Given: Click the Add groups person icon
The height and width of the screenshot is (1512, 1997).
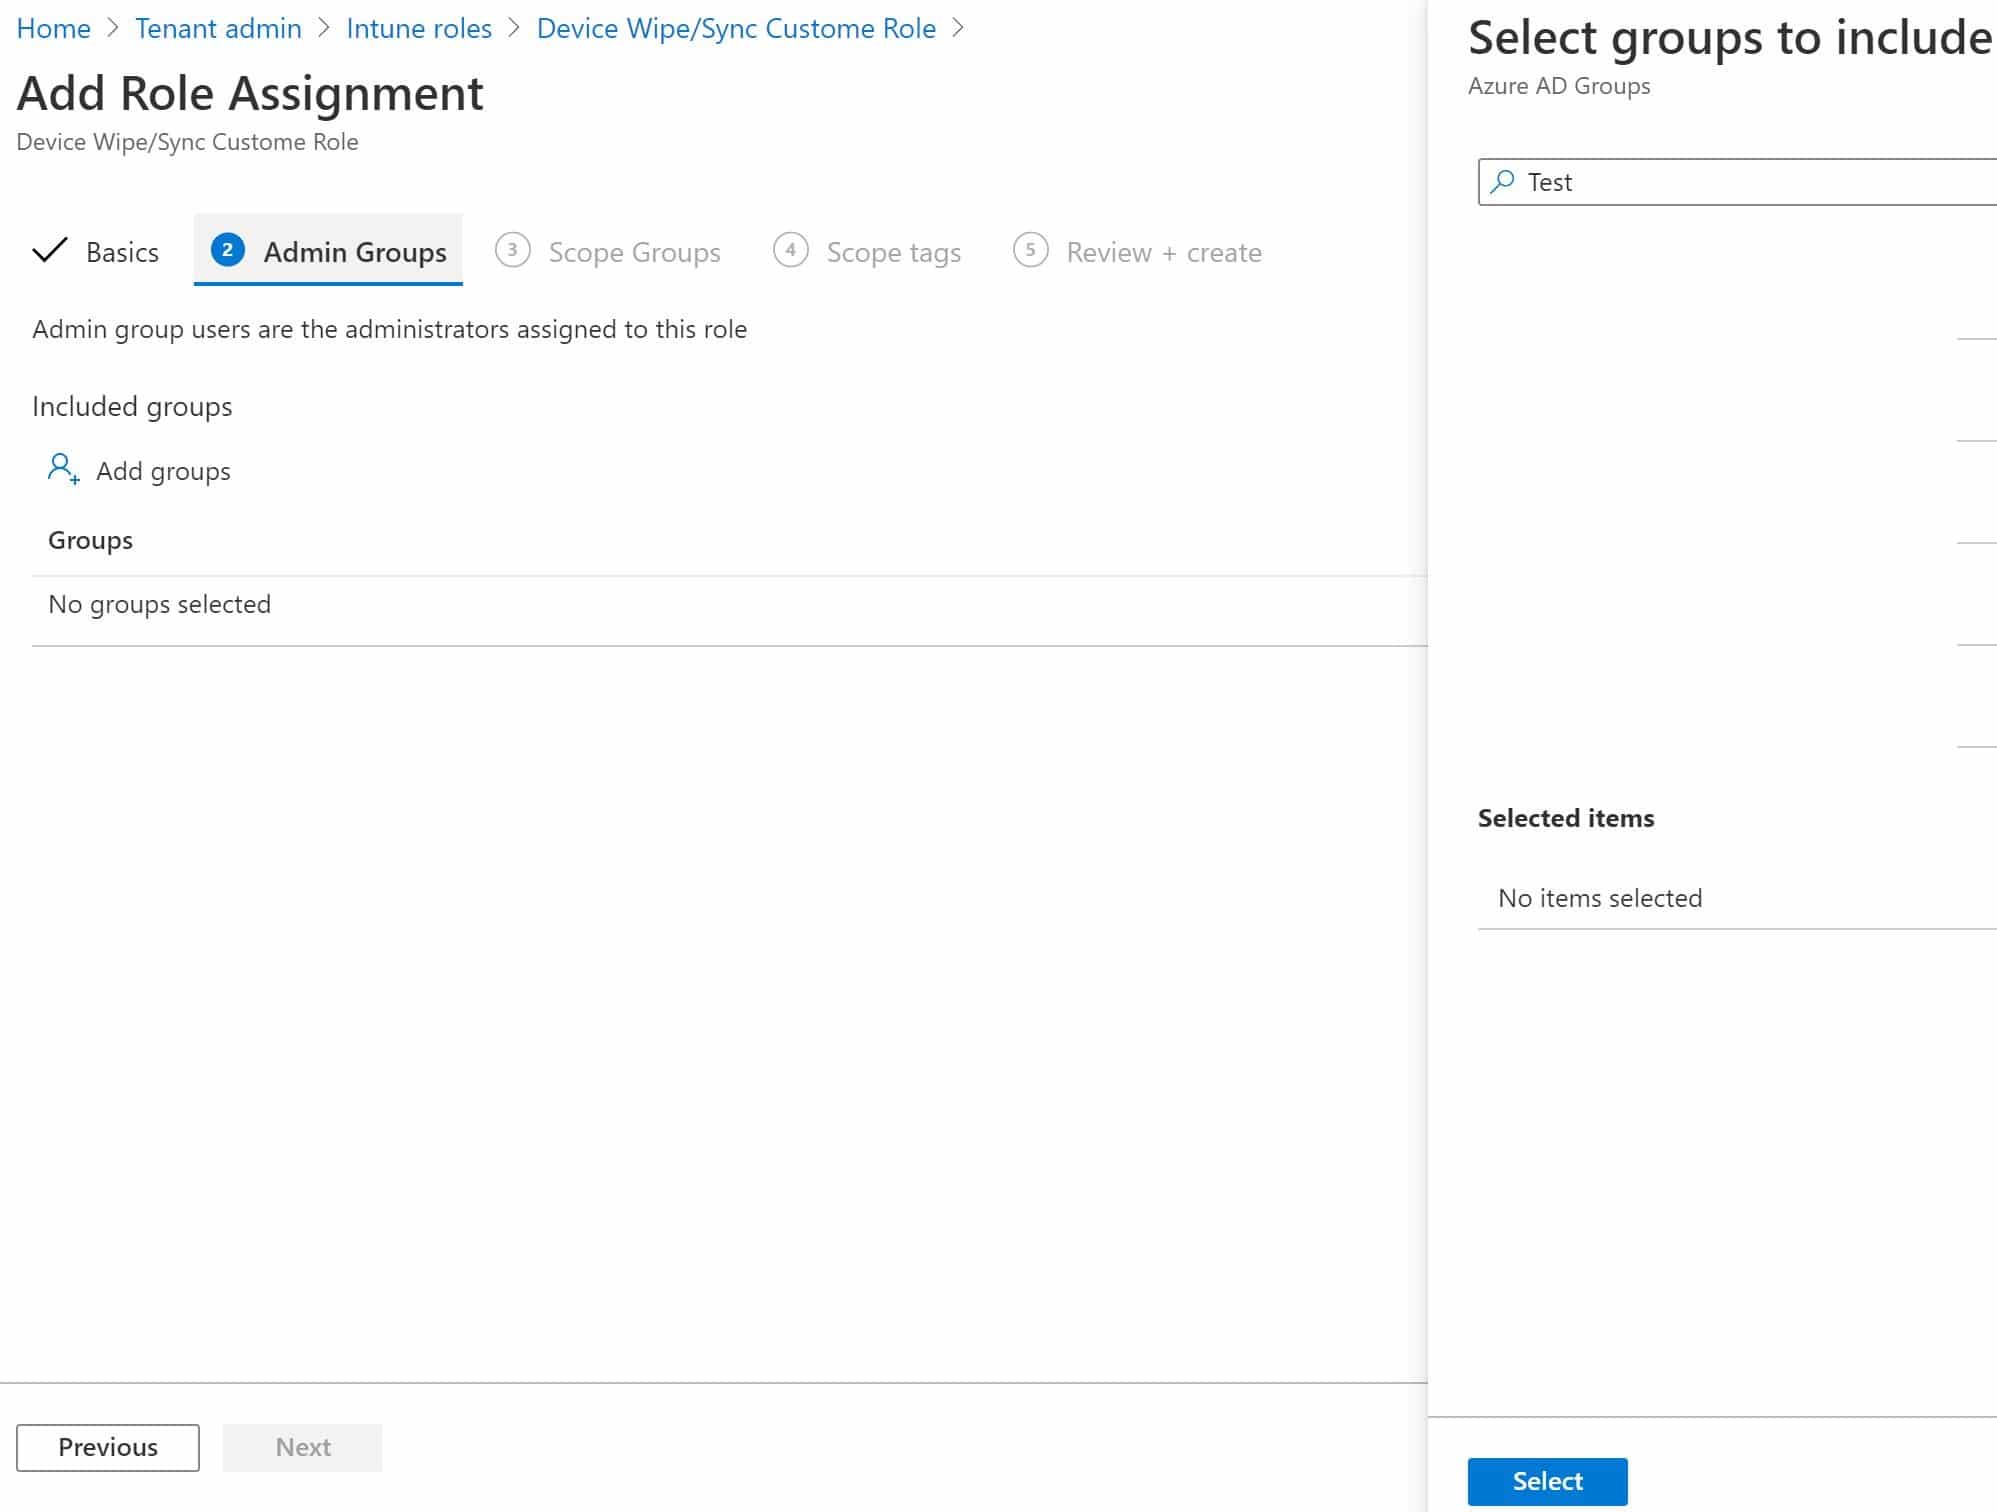Looking at the screenshot, I should click(62, 470).
